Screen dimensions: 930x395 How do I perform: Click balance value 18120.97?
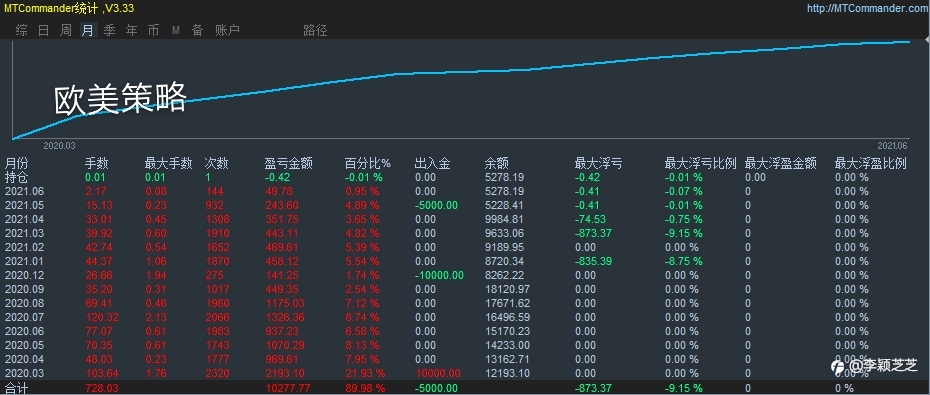tap(507, 289)
